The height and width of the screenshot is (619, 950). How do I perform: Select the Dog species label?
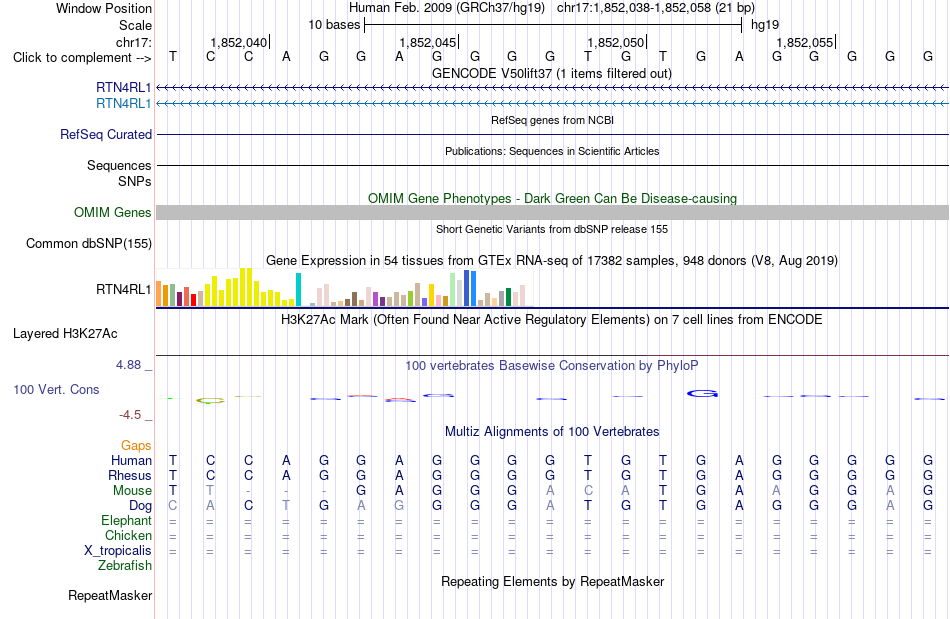pyautogui.click(x=141, y=506)
